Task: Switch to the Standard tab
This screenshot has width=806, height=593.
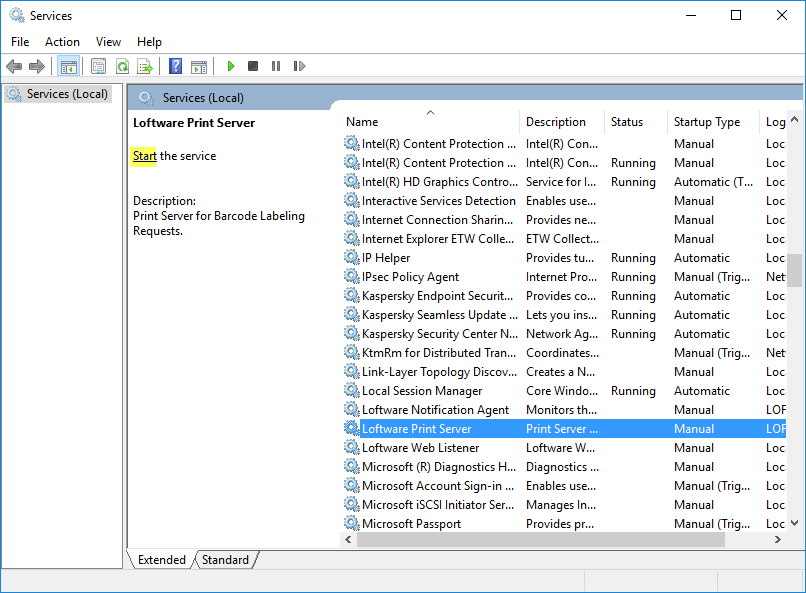Action: pos(225,560)
